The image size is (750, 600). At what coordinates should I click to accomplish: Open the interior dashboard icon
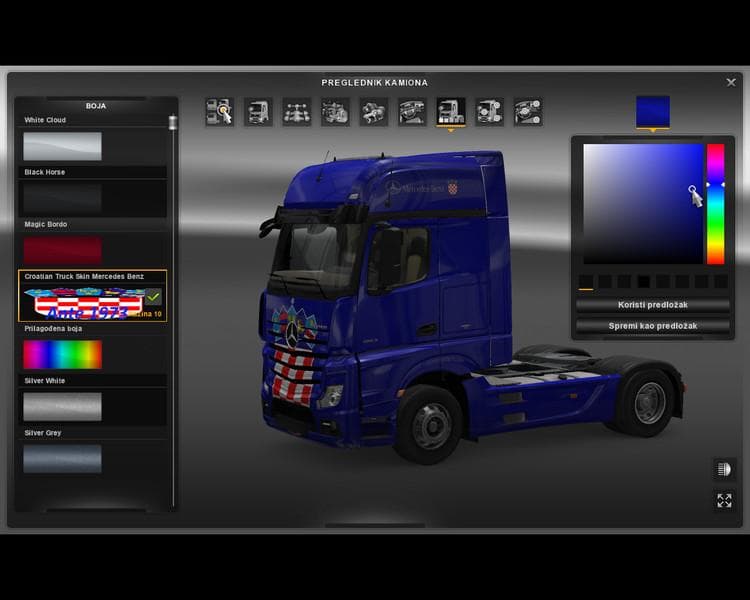412,111
